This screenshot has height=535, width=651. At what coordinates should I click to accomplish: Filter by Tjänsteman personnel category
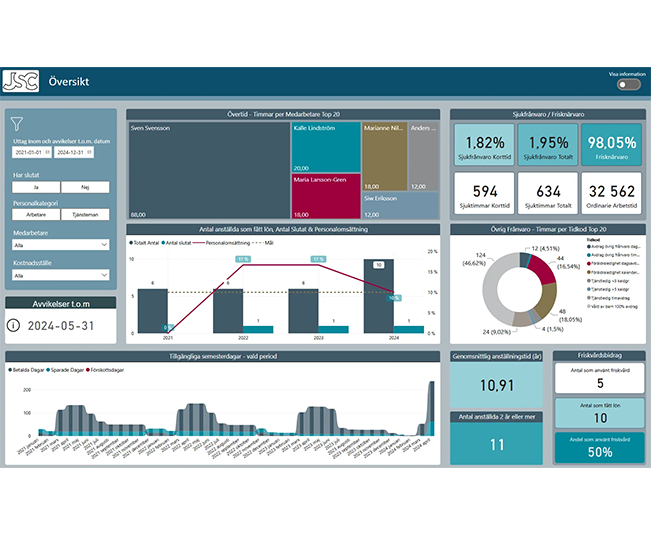85,215
